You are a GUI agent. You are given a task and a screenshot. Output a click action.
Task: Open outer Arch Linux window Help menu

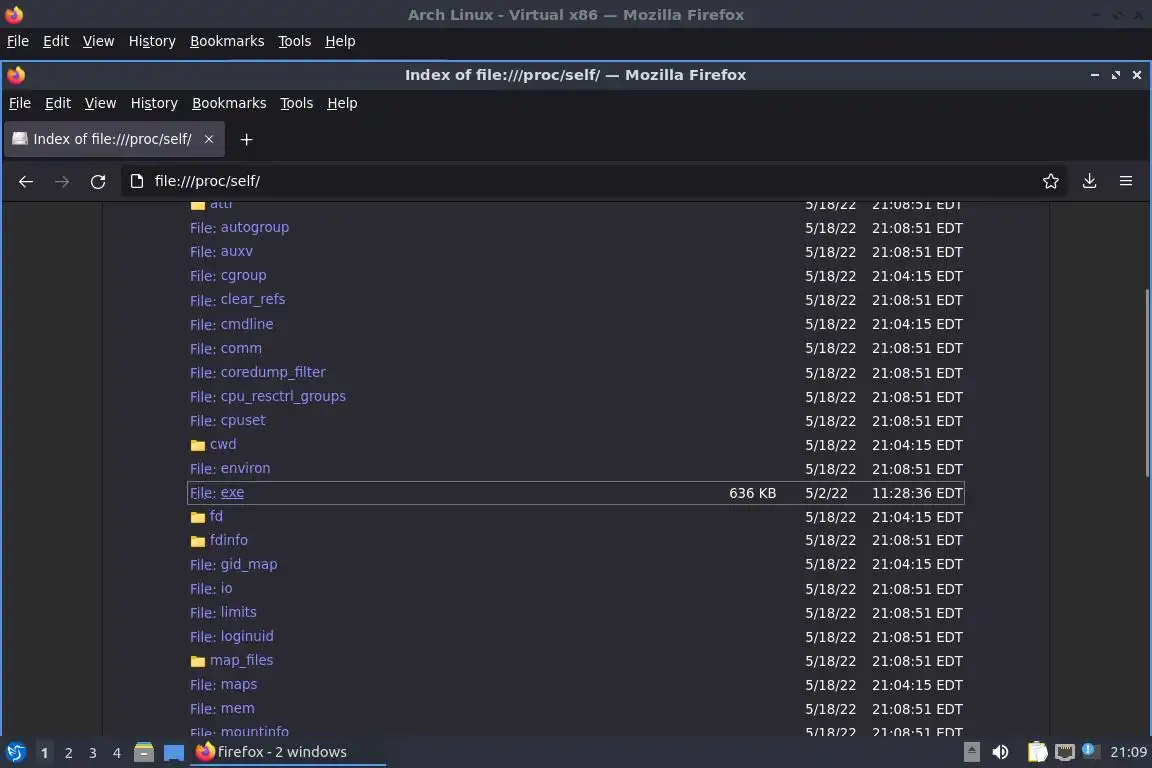click(340, 42)
